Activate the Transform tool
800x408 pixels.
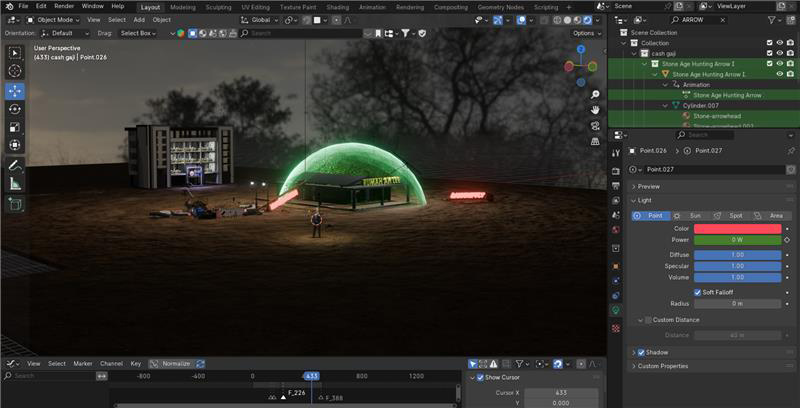[15, 145]
